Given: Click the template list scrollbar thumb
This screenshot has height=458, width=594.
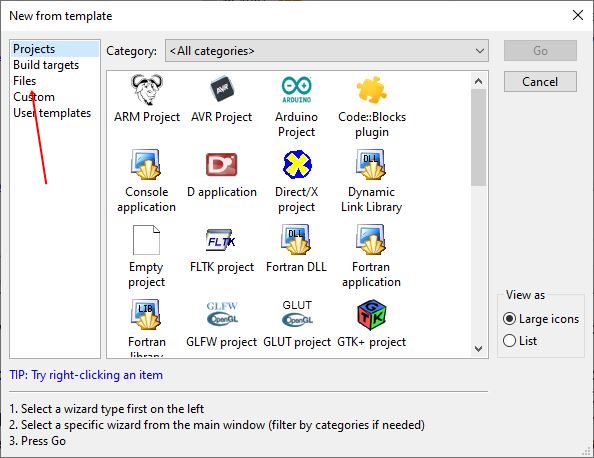Looking at the screenshot, I should pos(478,138).
